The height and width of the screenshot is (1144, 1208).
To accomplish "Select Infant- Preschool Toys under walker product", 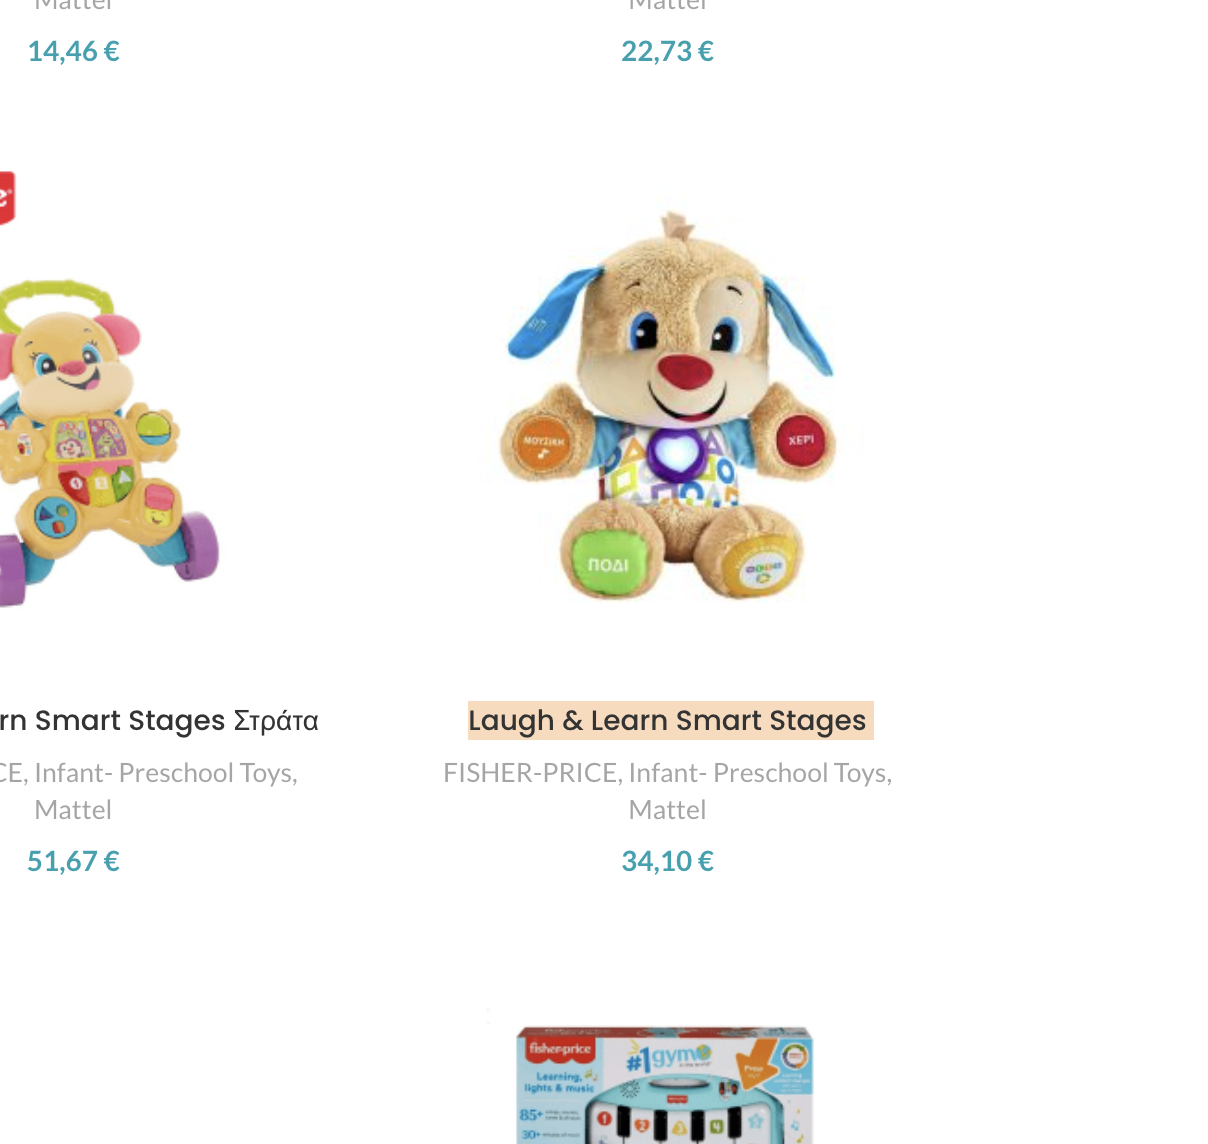I will tap(166, 773).
